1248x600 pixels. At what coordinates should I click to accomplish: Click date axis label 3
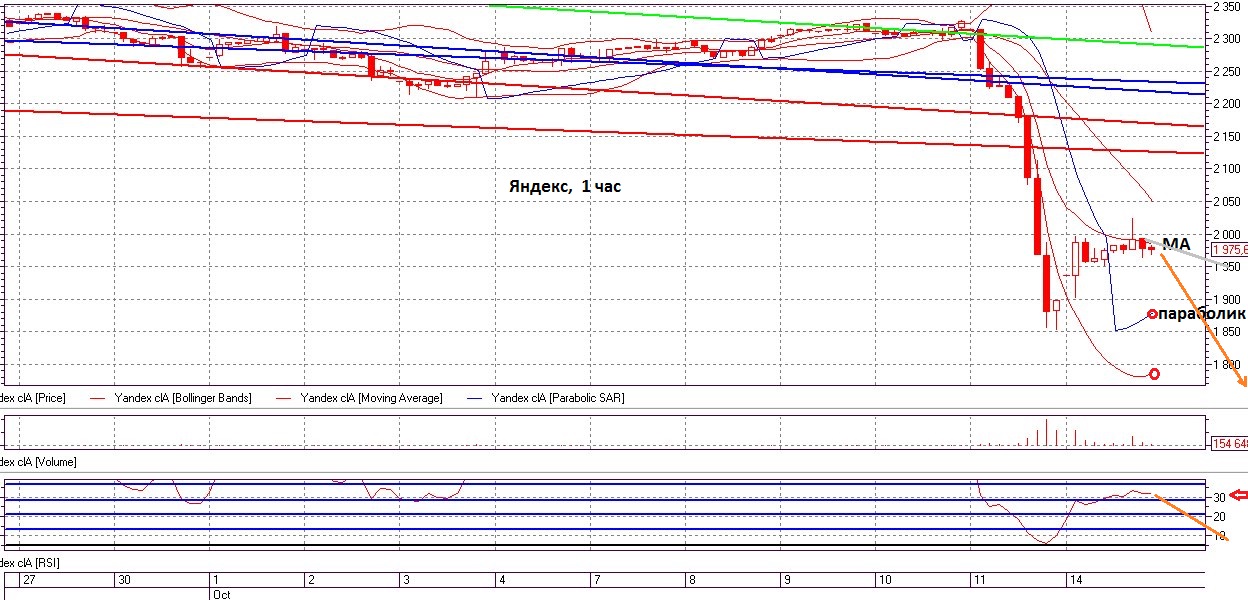pos(406,579)
